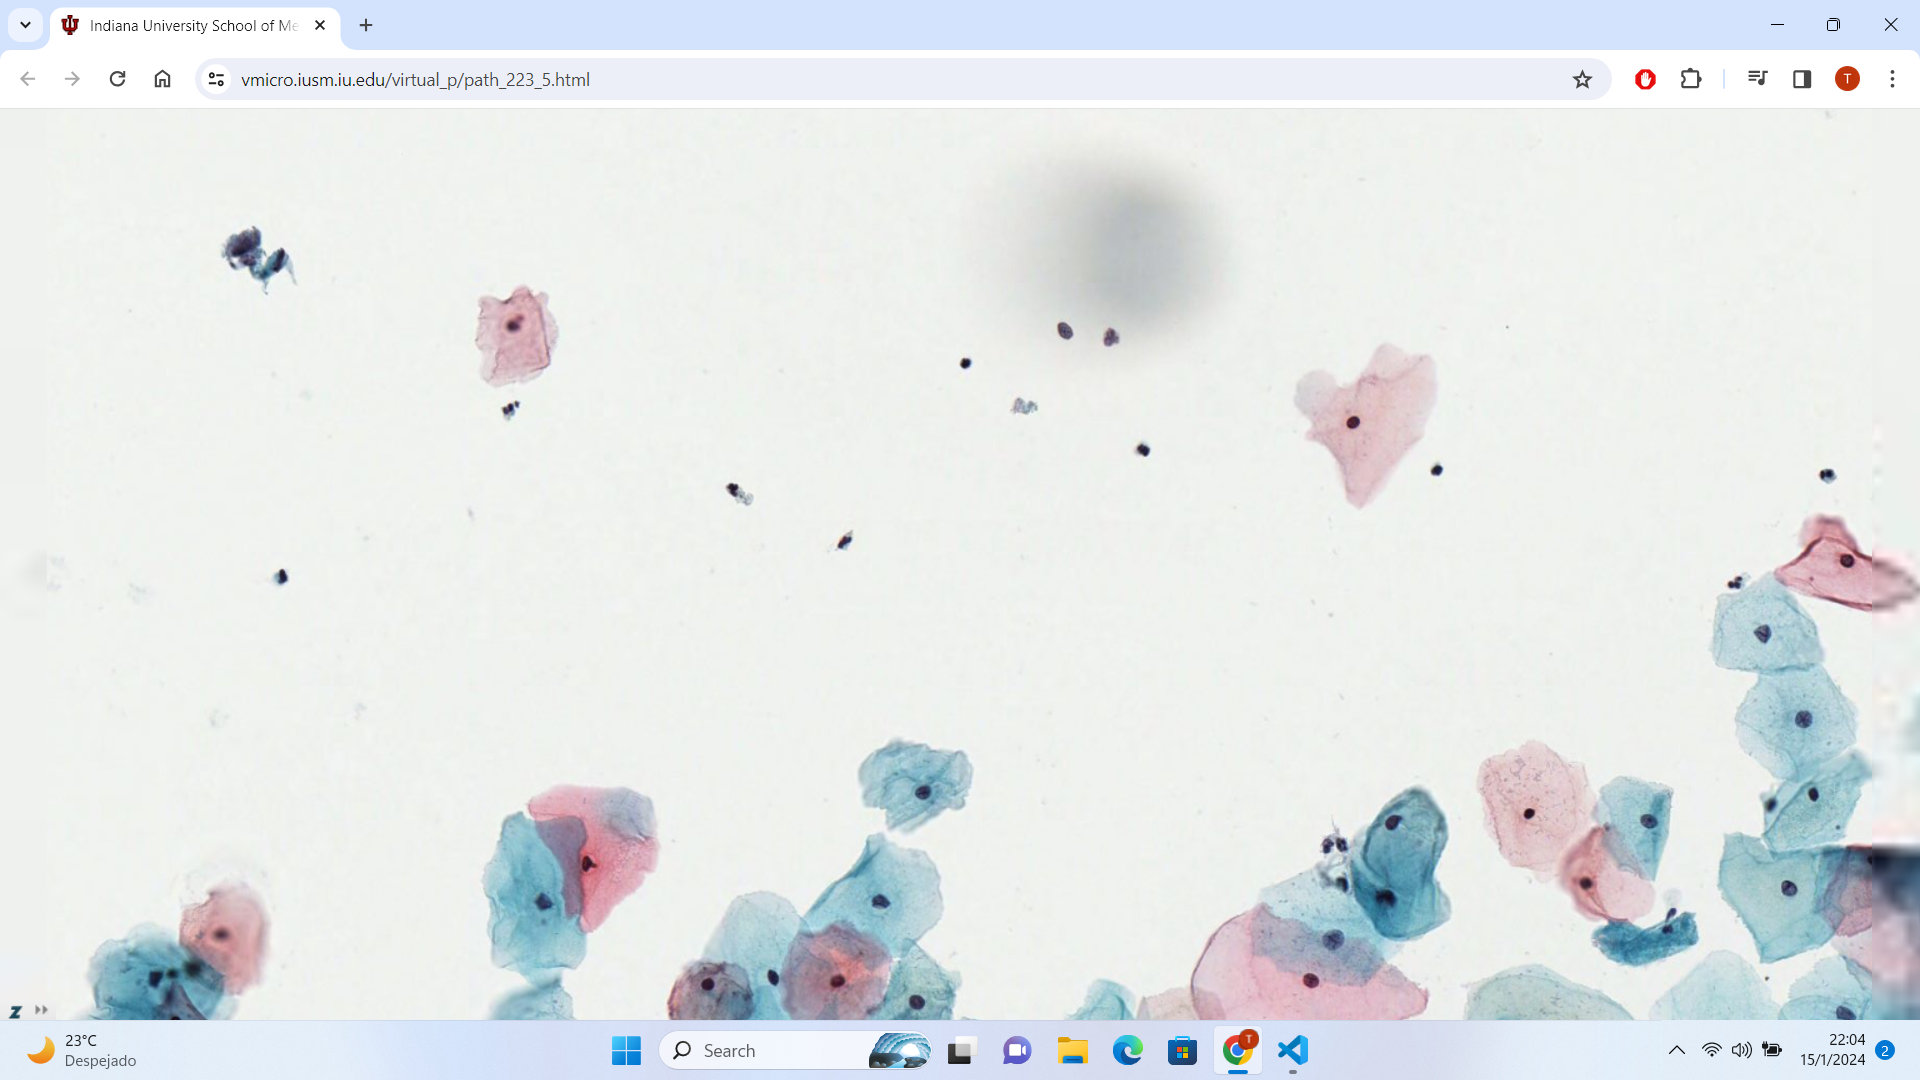Open Visual Studio Code from taskbar
Screen dimensions: 1920x1080
pos(1292,1050)
